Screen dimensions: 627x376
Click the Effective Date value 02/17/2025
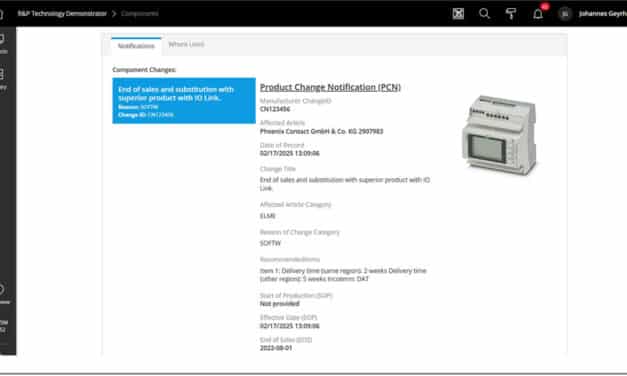290,326
